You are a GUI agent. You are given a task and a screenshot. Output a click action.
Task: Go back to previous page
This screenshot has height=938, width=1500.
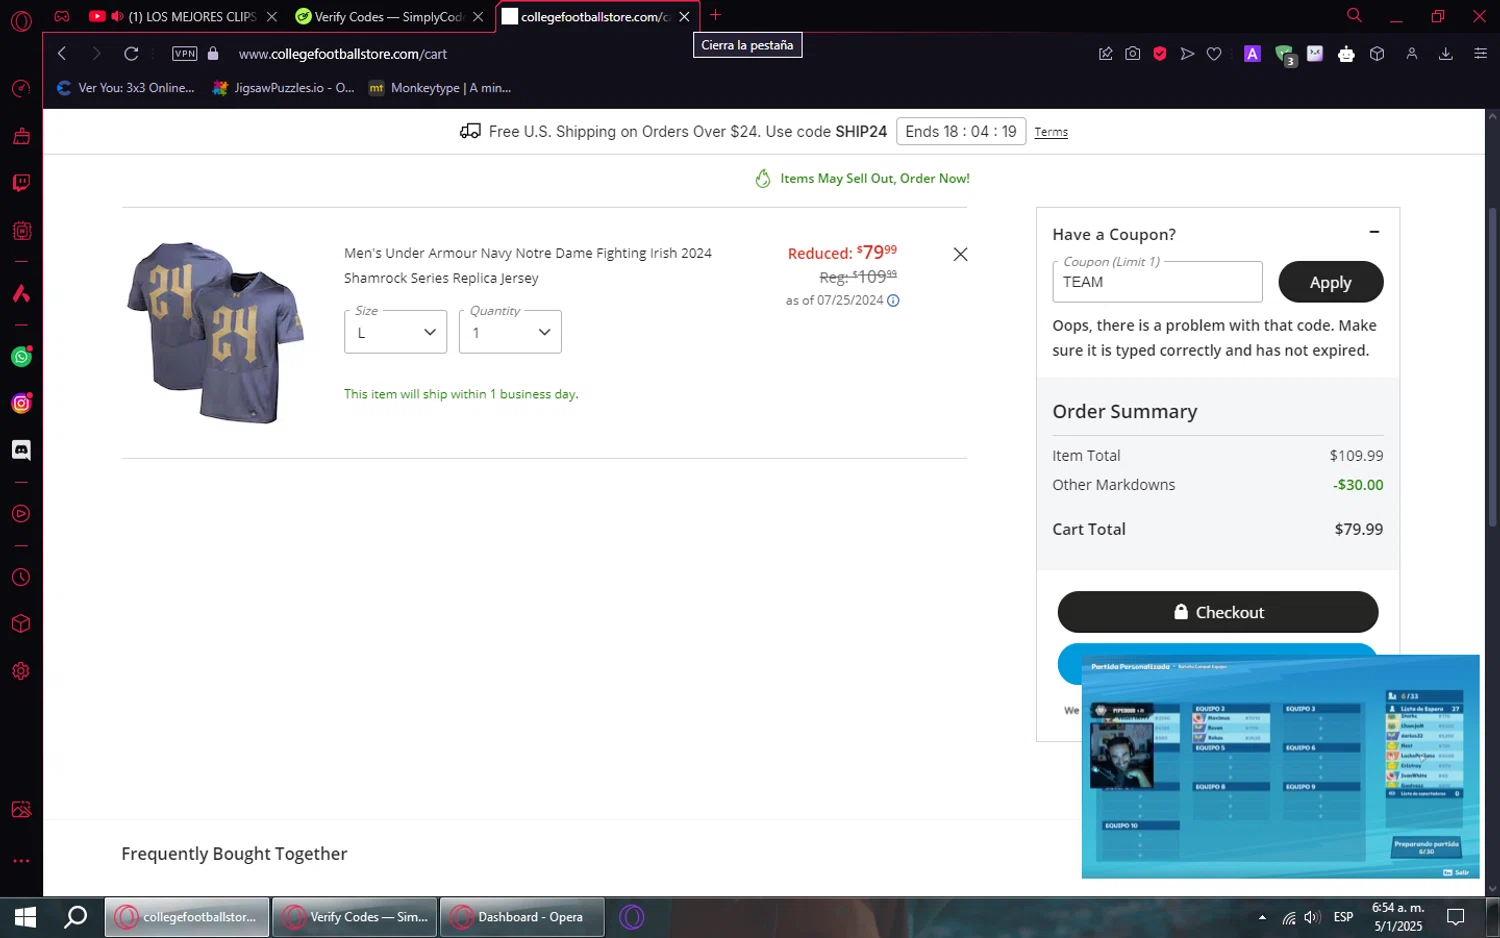[62, 54]
